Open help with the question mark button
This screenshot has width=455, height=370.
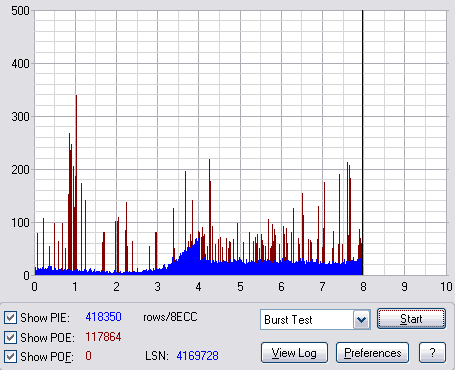tap(432, 353)
